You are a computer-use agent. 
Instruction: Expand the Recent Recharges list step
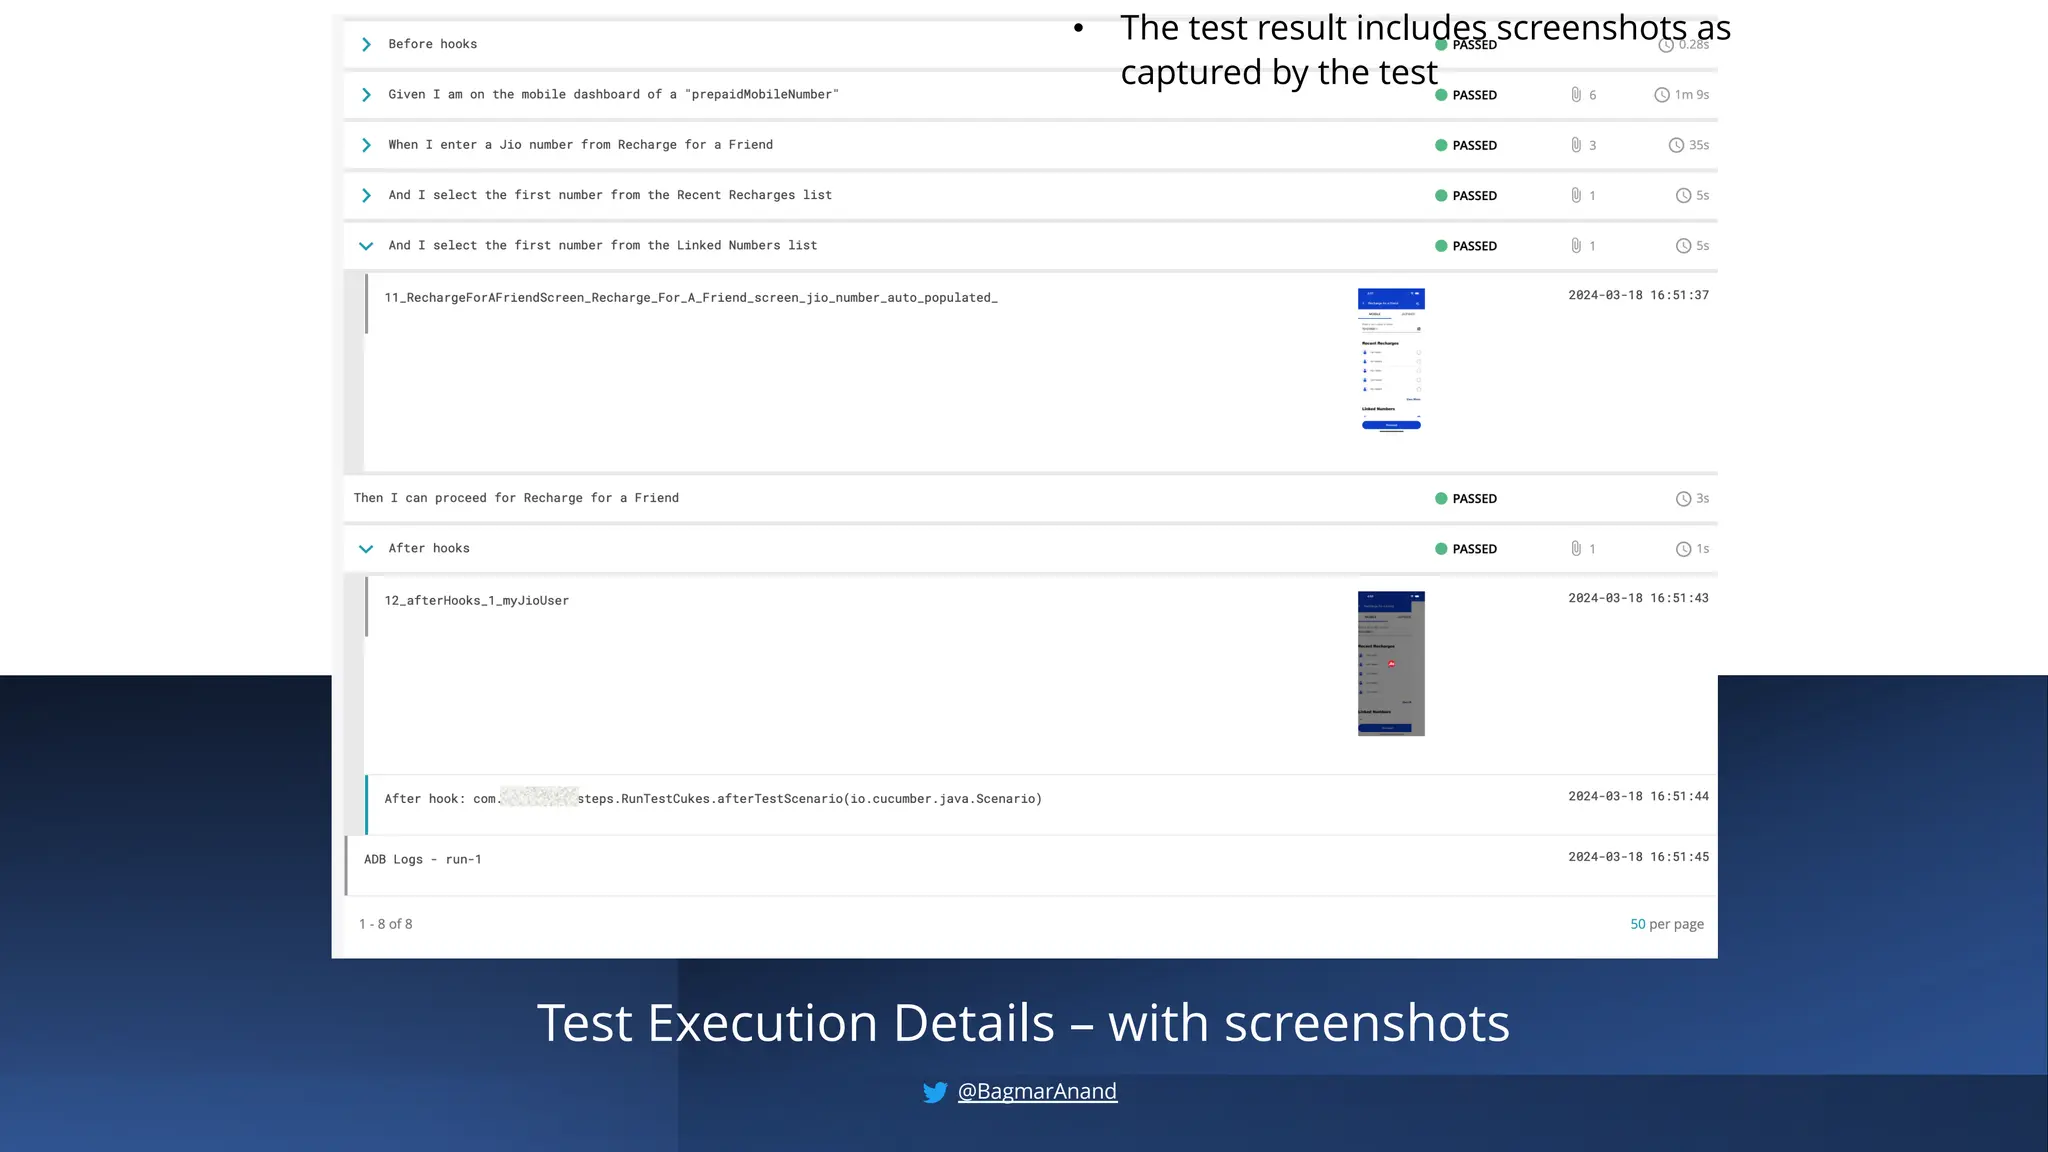366,195
